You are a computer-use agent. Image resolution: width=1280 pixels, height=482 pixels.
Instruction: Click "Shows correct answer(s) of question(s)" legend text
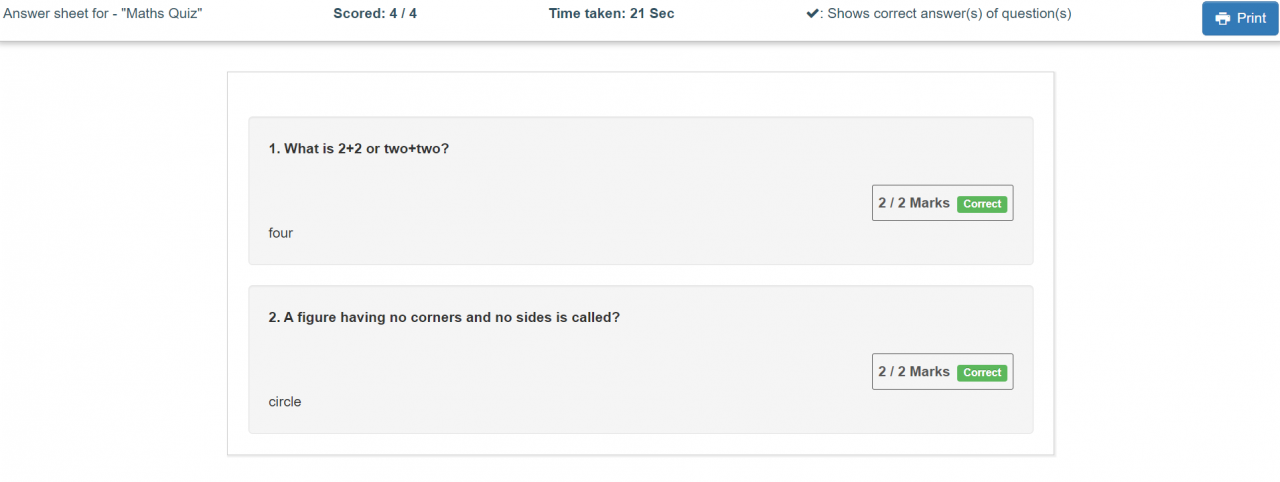click(x=949, y=14)
